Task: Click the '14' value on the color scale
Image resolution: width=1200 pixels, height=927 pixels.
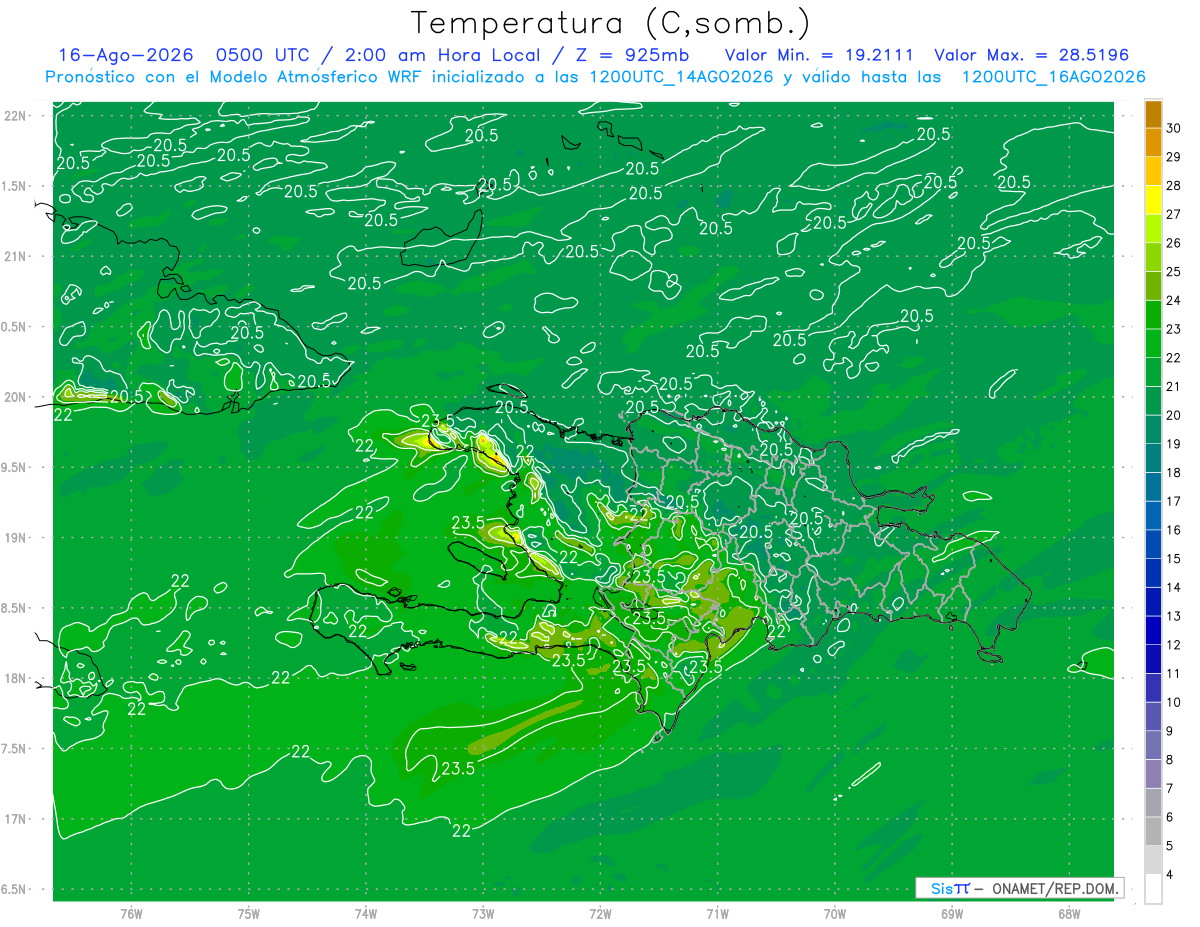Action: point(1175,587)
